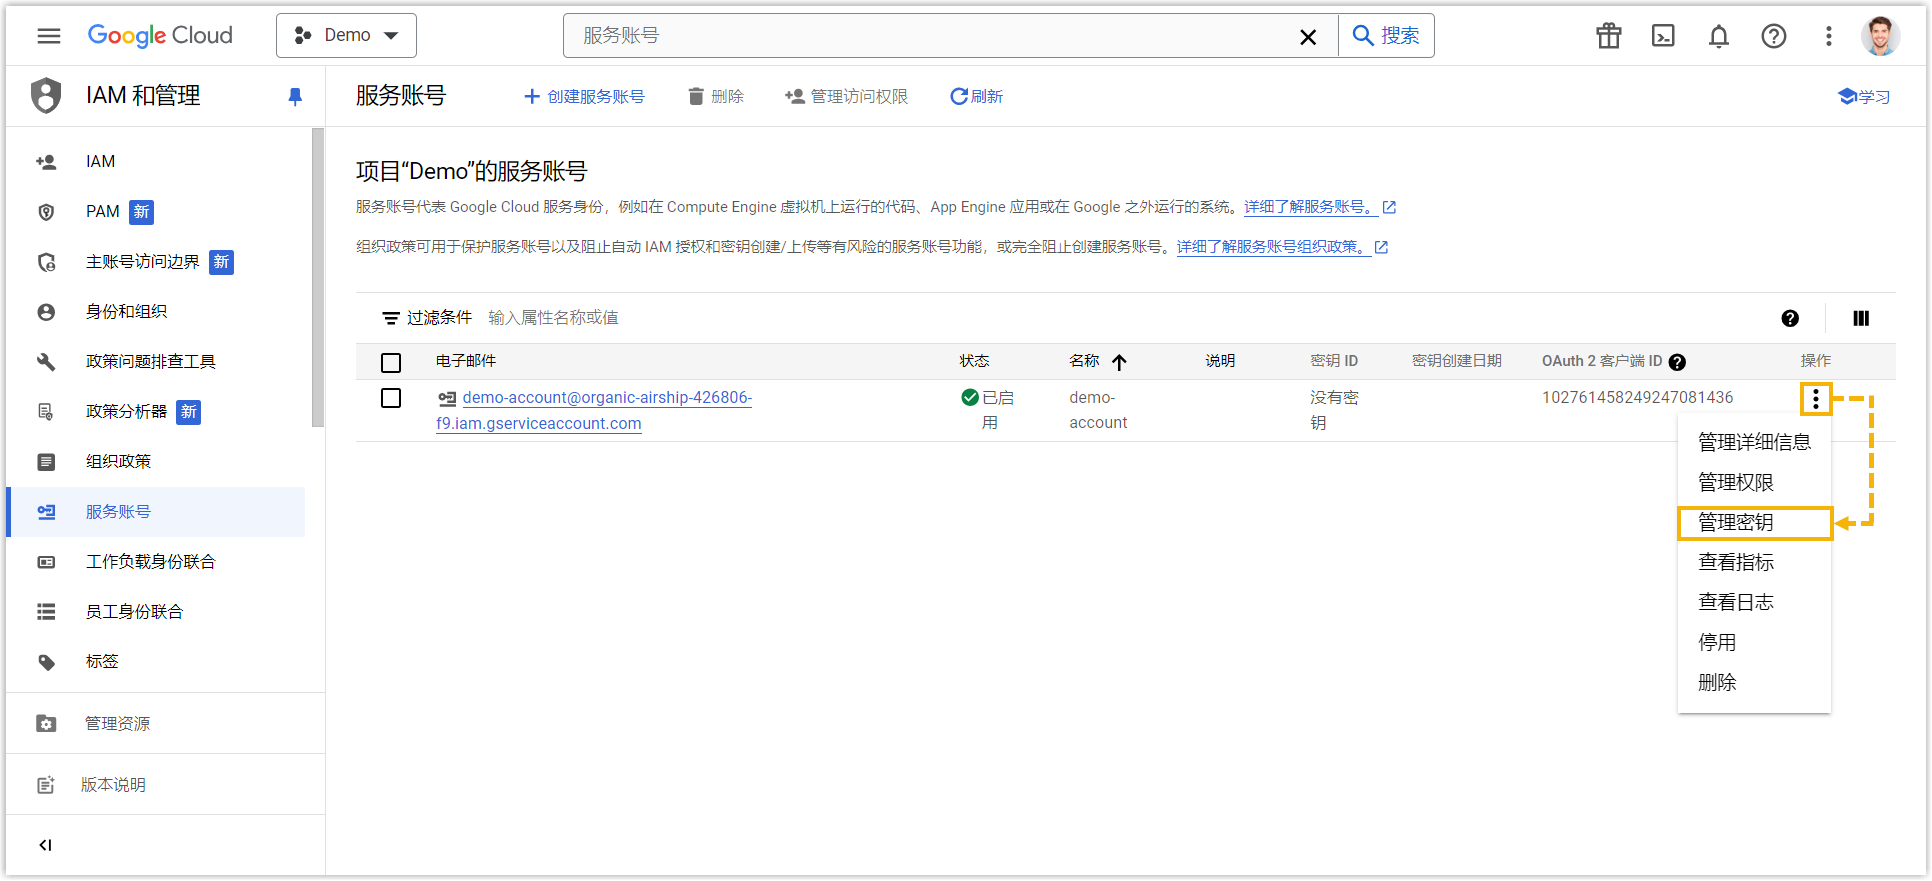
Task: Go to 工作负载身份联合 in sidebar
Action: point(150,562)
